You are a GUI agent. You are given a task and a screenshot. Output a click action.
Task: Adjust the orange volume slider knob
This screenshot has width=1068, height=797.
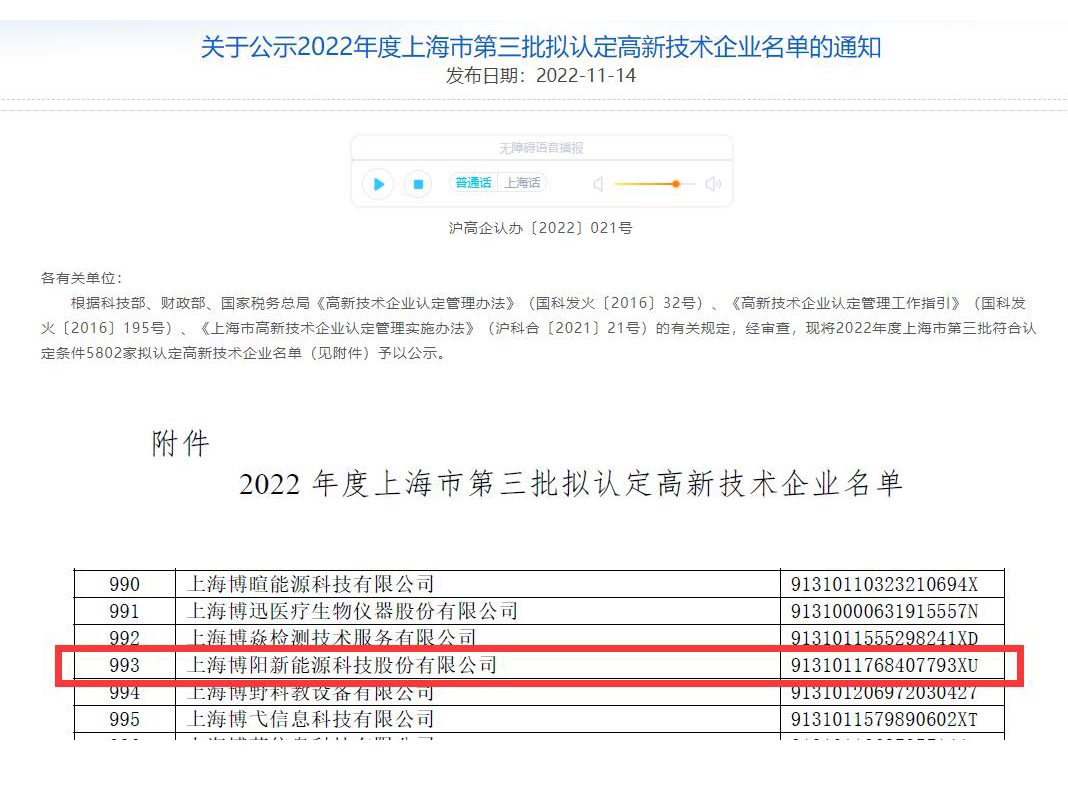click(676, 184)
